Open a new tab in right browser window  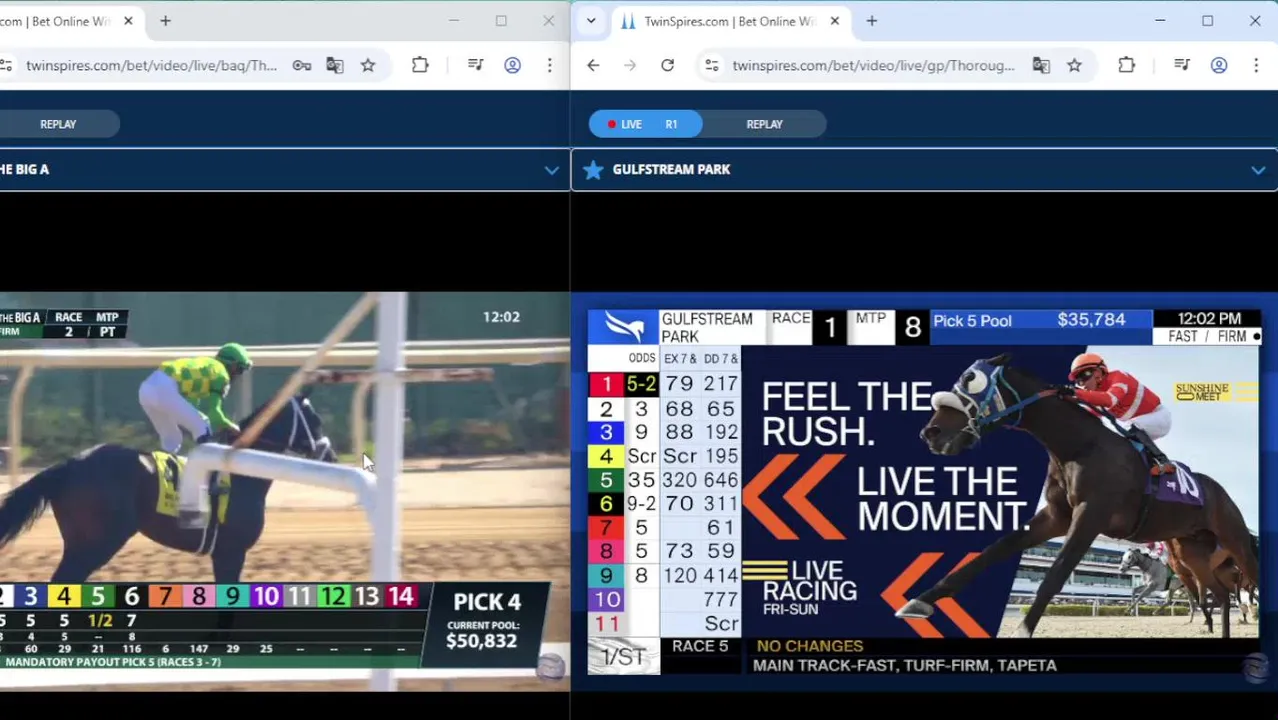coord(871,21)
